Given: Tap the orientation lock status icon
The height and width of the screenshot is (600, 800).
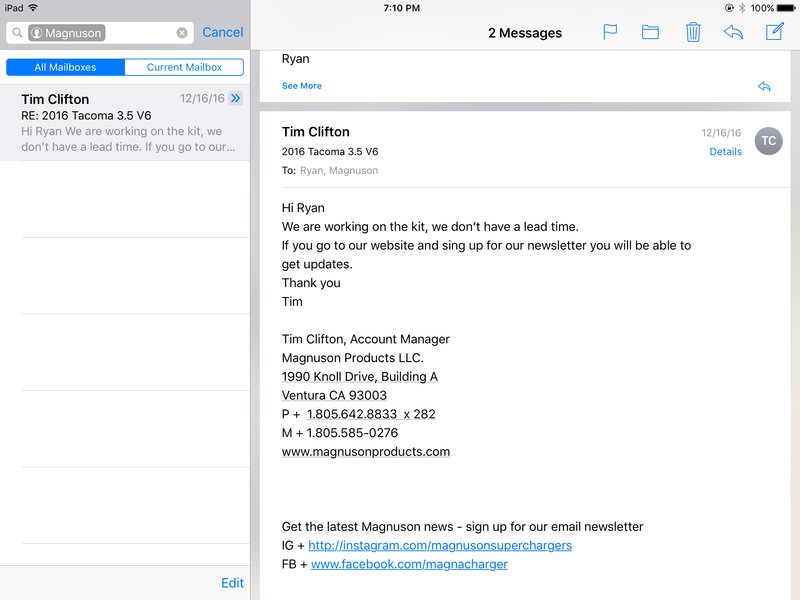Looking at the screenshot, I should 729,8.
